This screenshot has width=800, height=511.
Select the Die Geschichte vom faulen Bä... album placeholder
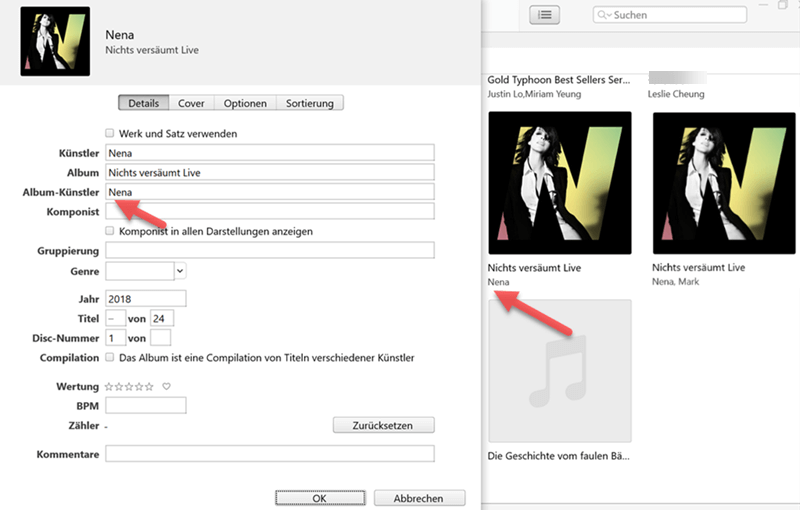tap(560, 371)
